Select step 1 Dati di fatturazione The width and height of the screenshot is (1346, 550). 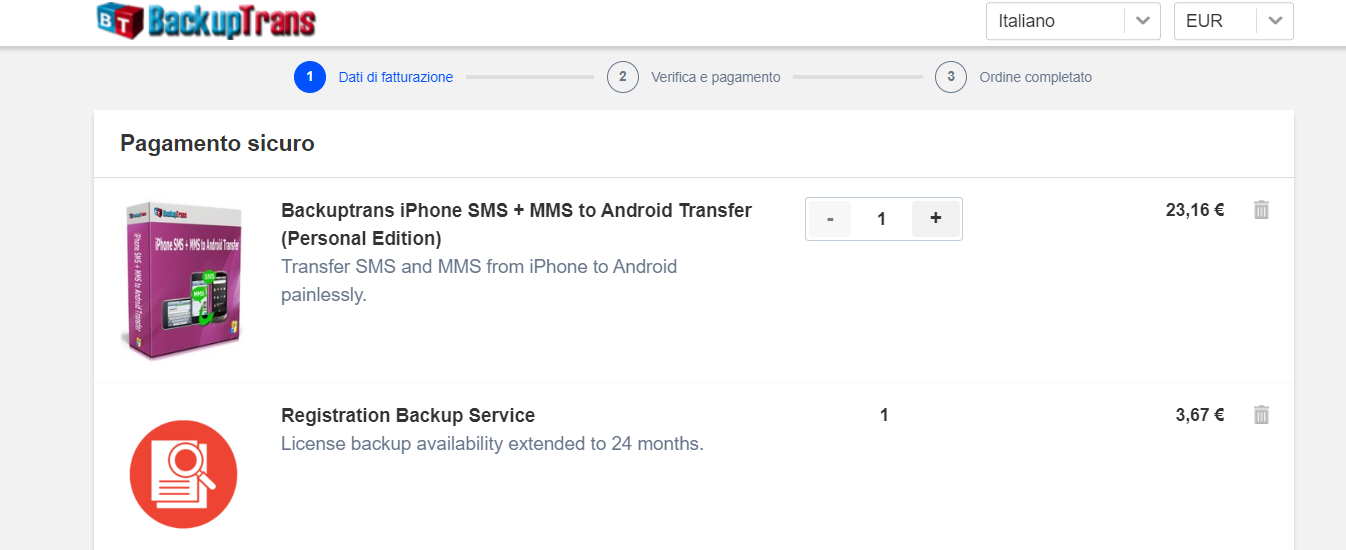tap(395, 77)
